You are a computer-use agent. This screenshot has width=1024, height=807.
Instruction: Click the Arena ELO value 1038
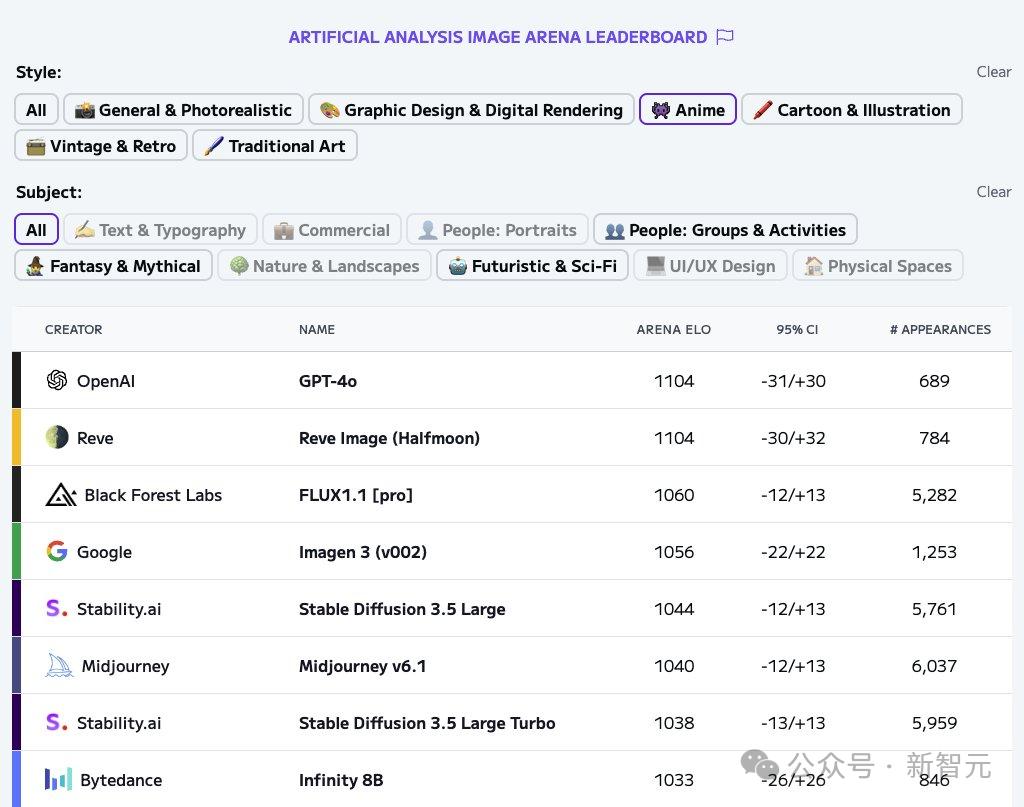(x=674, y=723)
